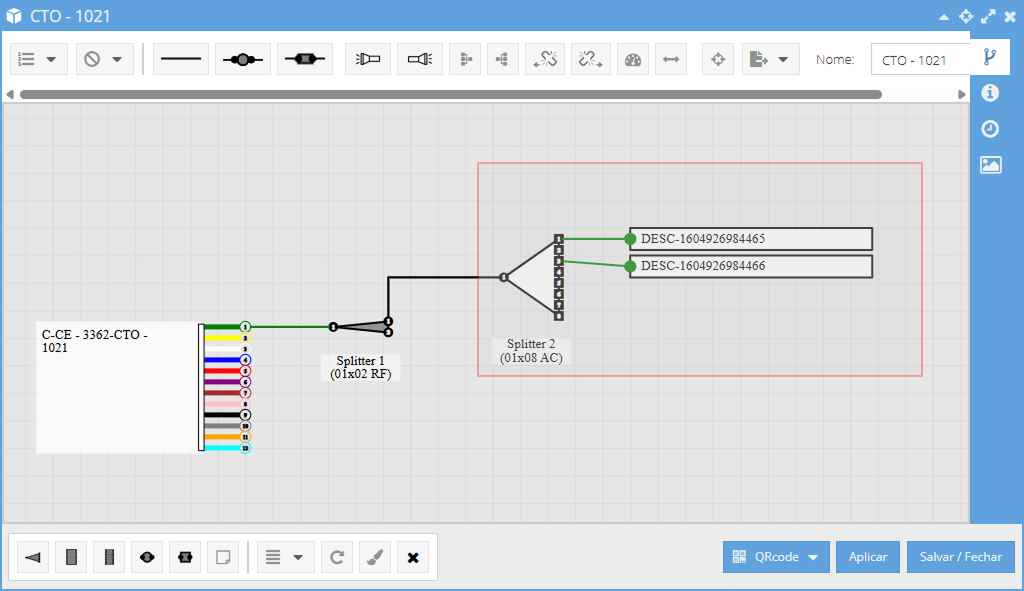Open the align lines dropdown in bottom toolbar

pyautogui.click(x=285, y=557)
